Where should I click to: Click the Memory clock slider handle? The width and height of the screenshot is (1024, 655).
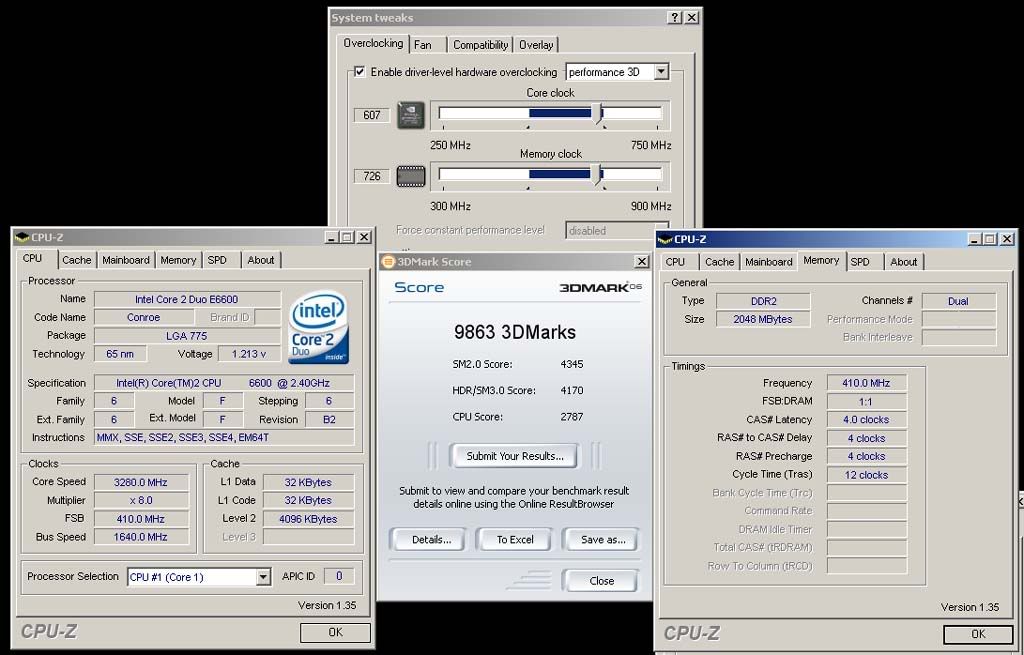[596, 174]
